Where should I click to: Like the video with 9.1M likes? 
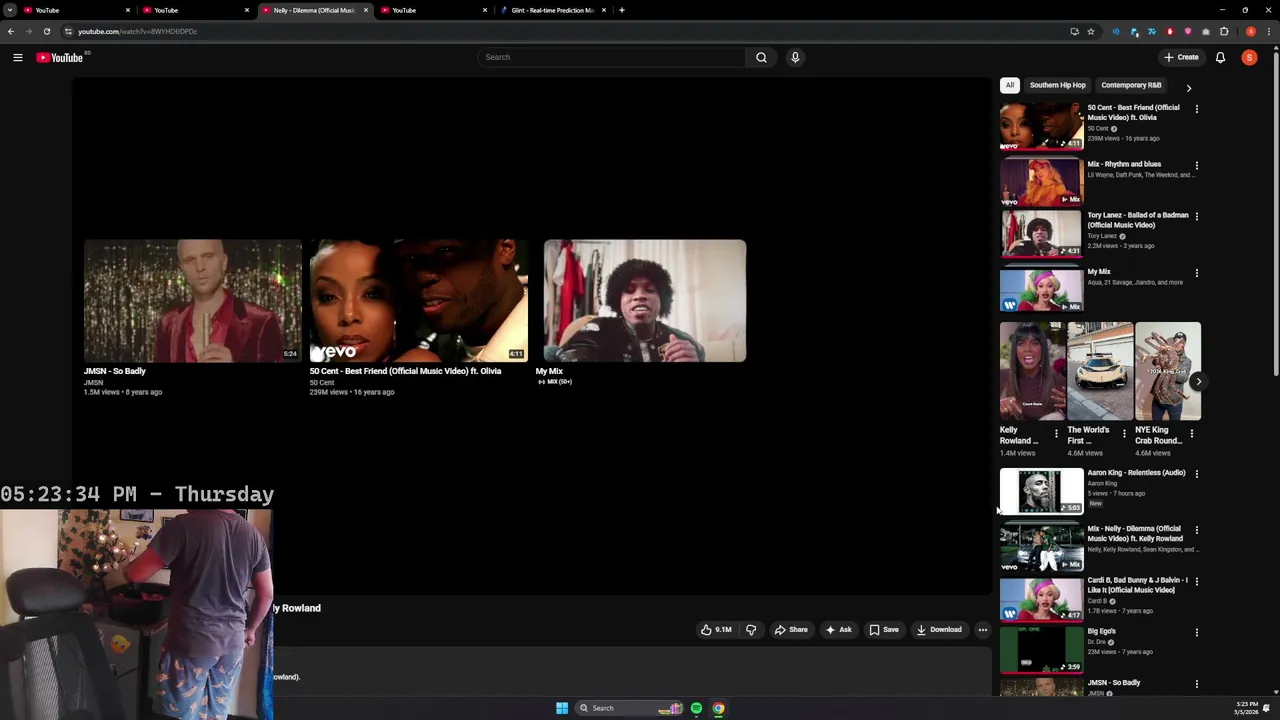coord(716,630)
